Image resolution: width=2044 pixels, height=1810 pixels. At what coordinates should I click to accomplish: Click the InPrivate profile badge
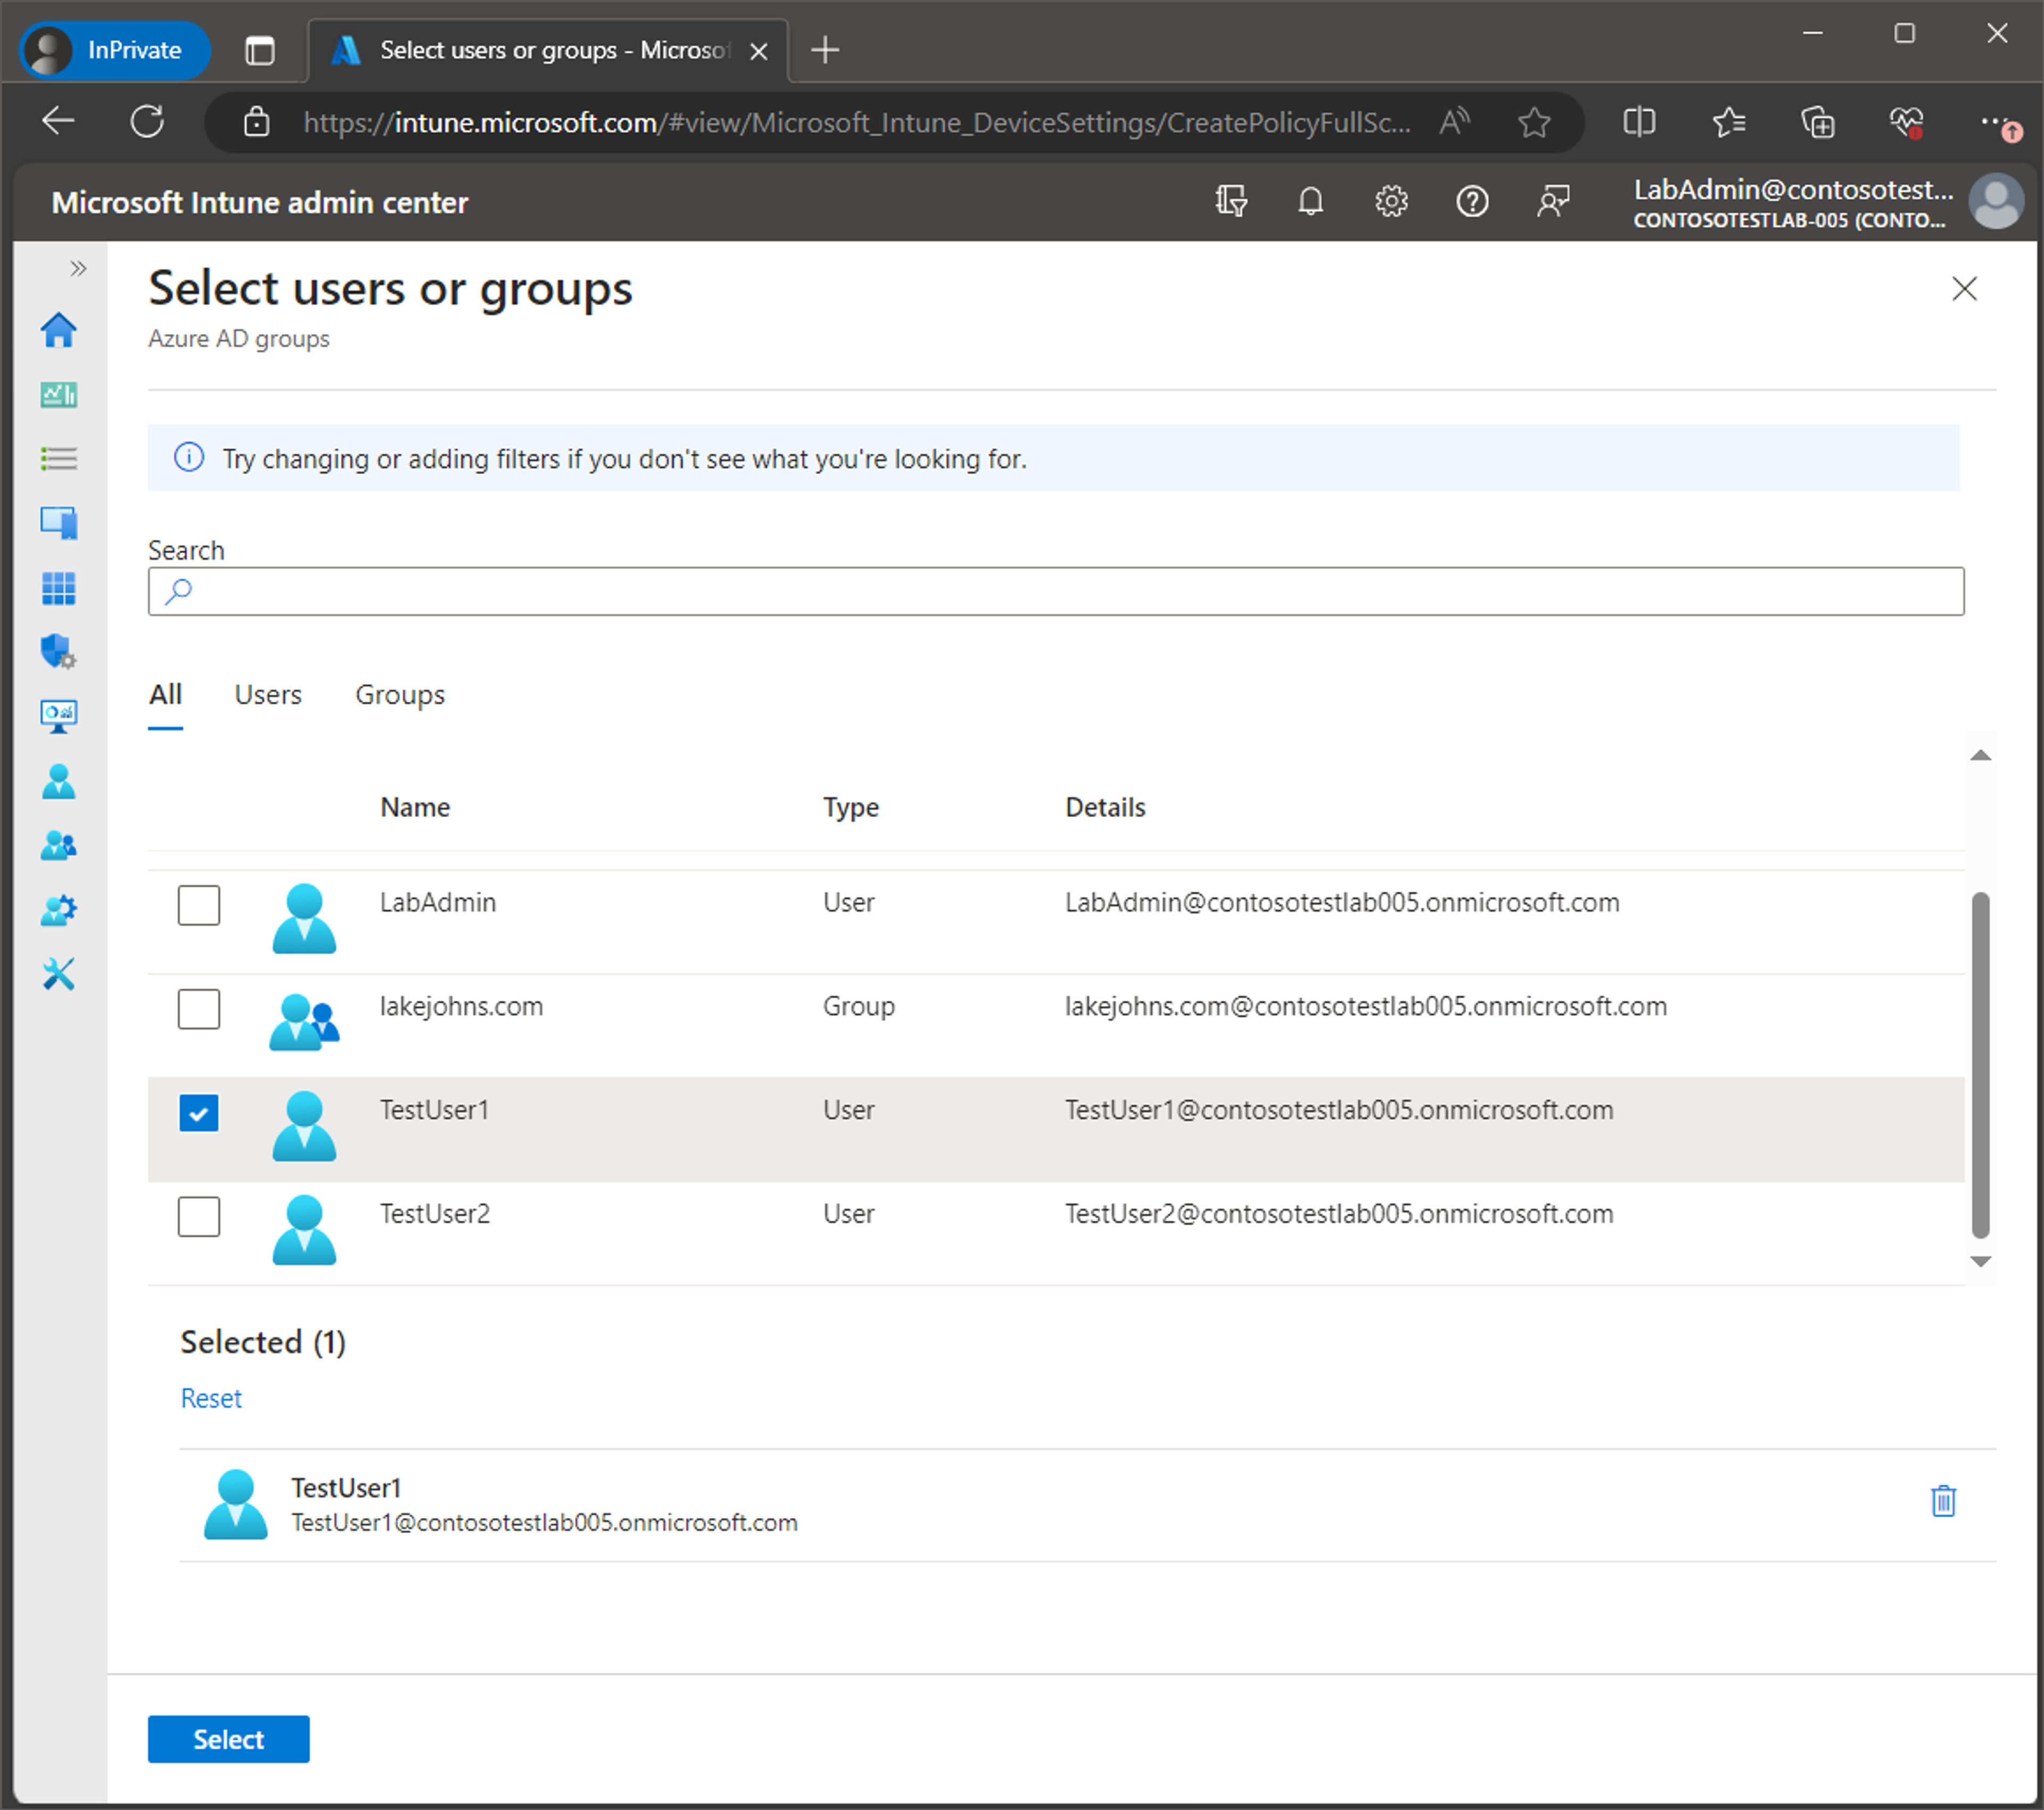[114, 50]
